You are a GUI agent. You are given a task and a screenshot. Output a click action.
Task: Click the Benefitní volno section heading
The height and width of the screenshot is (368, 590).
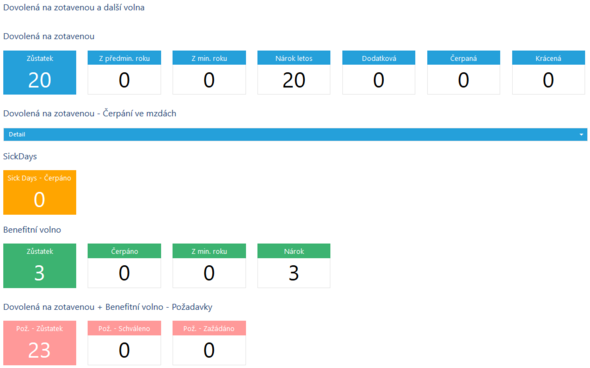32,230
